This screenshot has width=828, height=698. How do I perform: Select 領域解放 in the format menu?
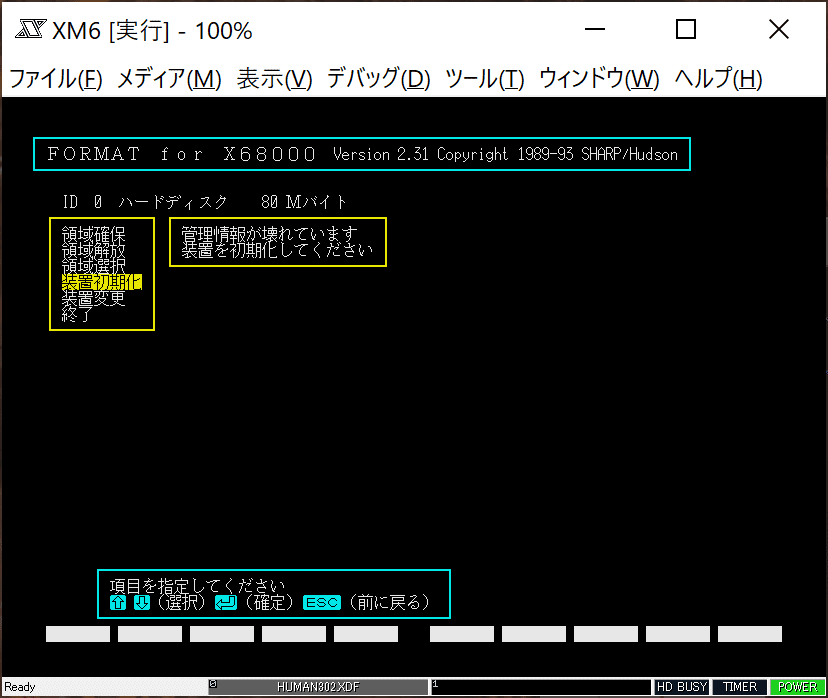pos(93,250)
